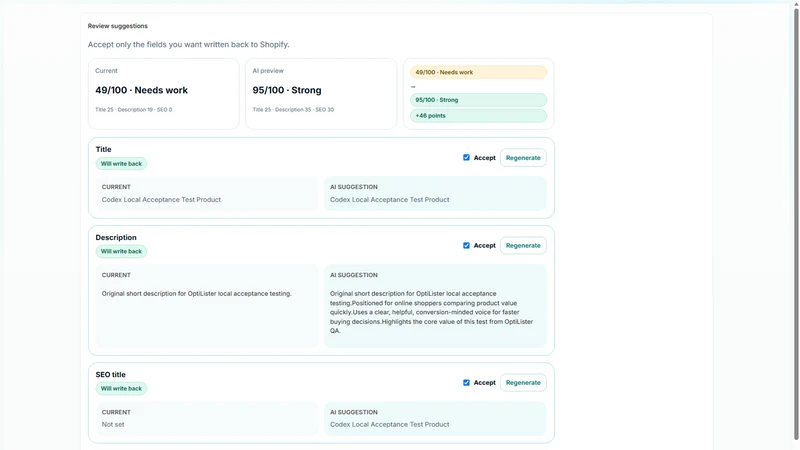Click the 'Description' section heading

[116, 238]
